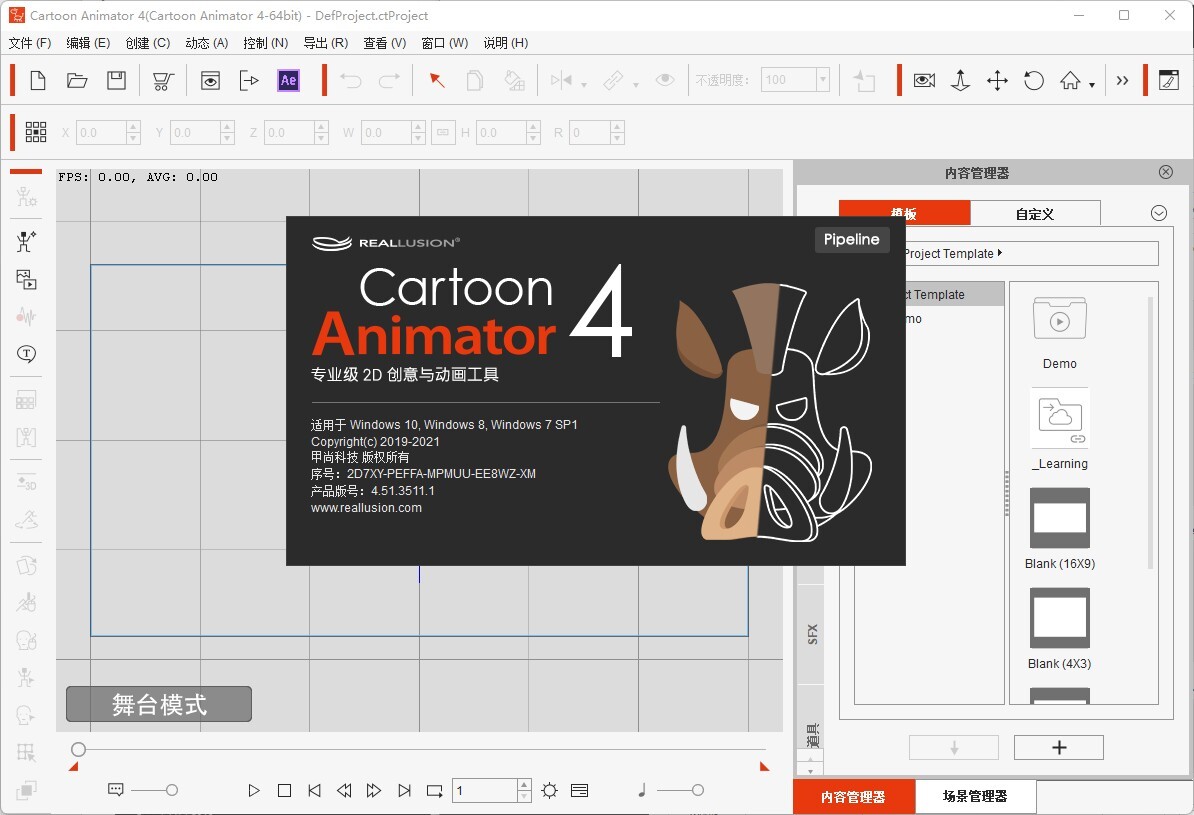Save the project with disk icon
This screenshot has width=1194, height=815.
pyautogui.click(x=117, y=80)
